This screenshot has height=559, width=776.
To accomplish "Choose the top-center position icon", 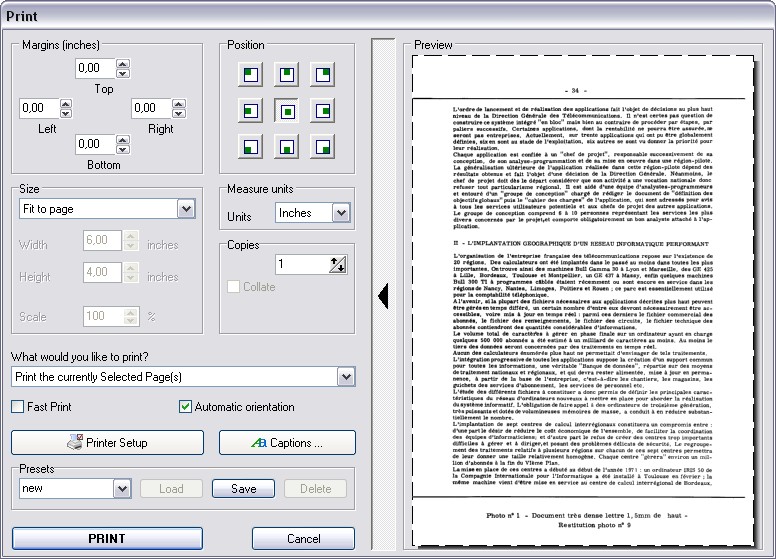I will (x=287, y=75).
